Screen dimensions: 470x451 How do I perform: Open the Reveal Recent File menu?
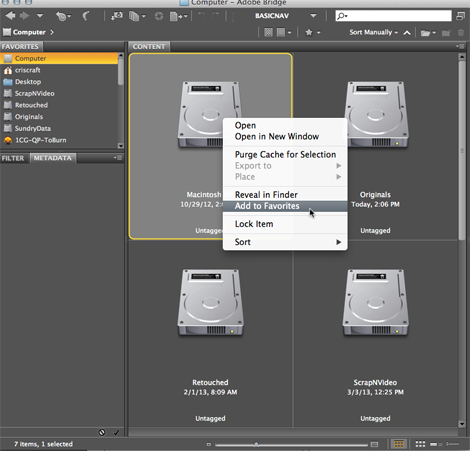[x=63, y=16]
